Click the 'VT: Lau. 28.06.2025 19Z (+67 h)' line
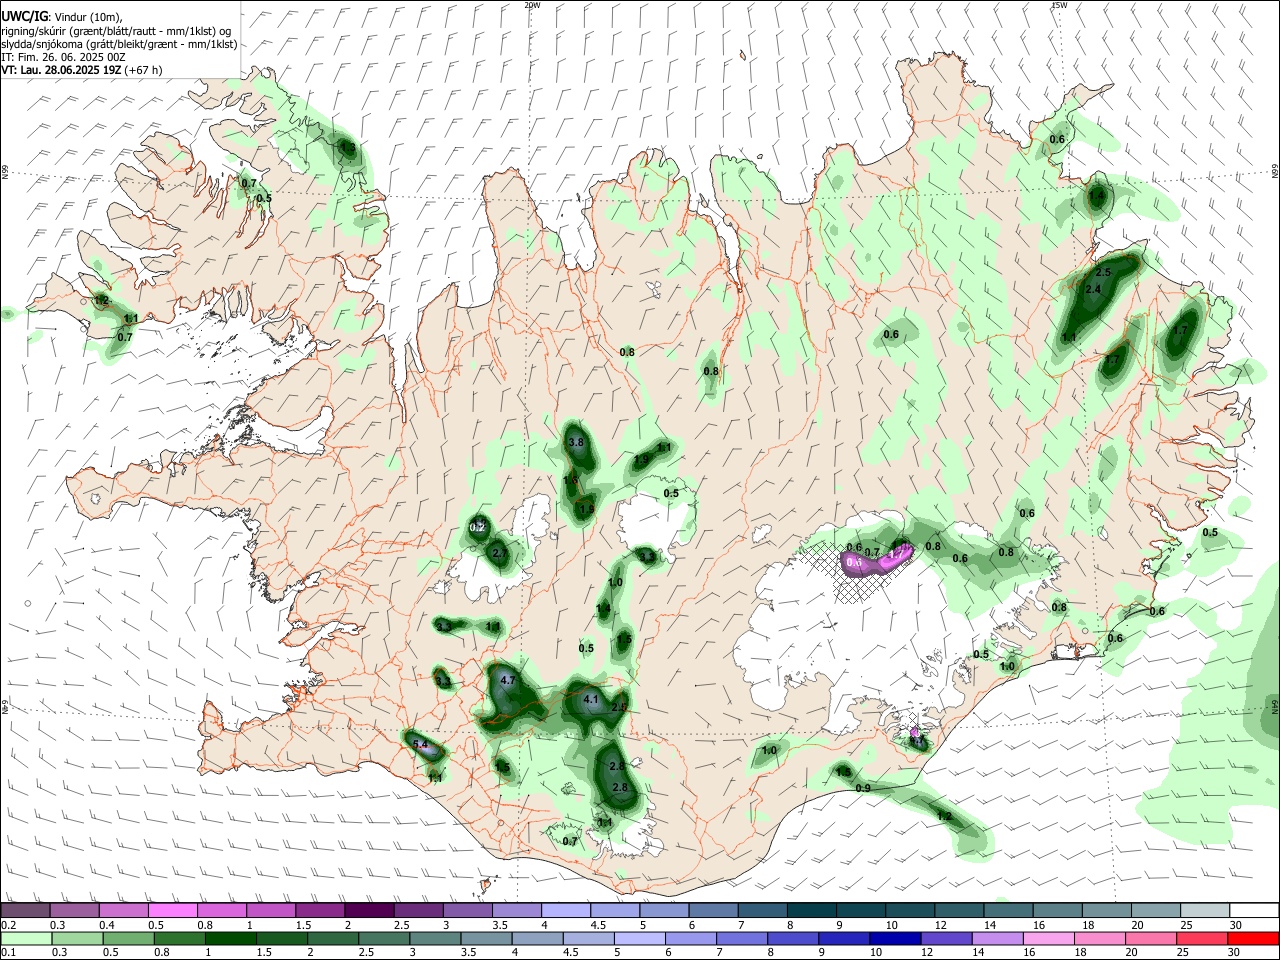 click(82, 70)
